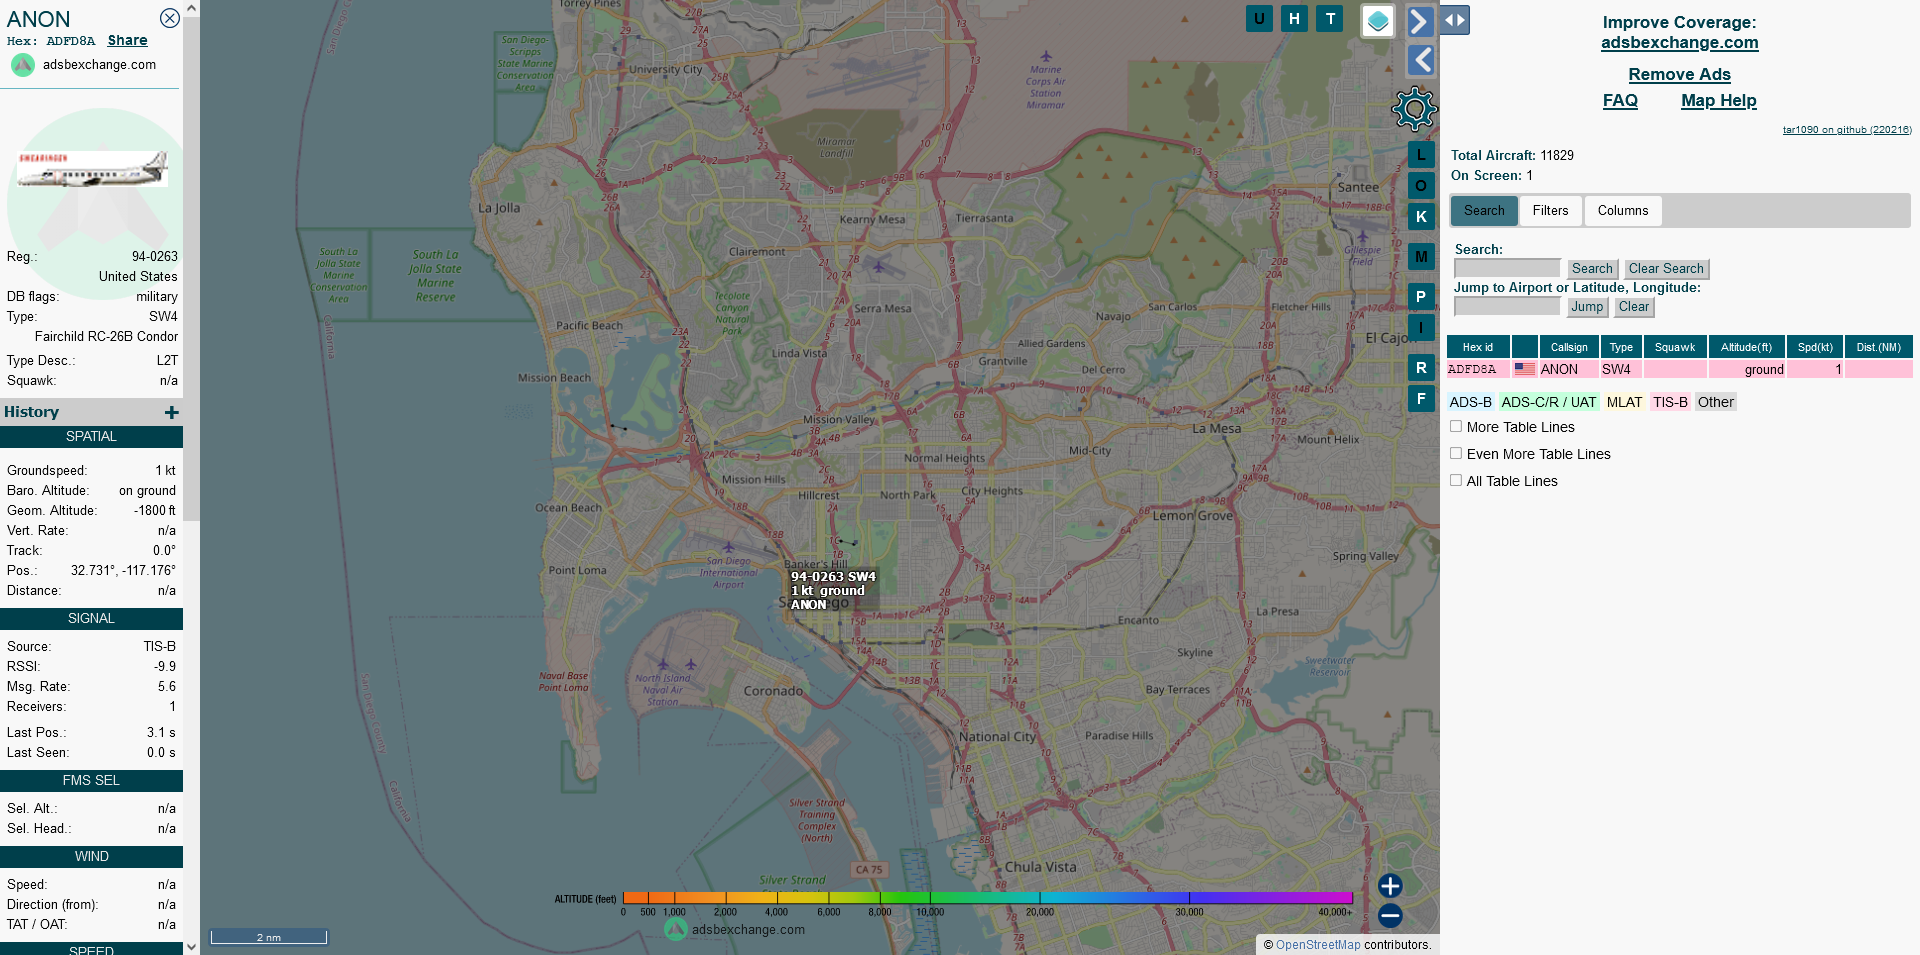Toggle the K map button
The image size is (1920, 955).
coord(1421,216)
